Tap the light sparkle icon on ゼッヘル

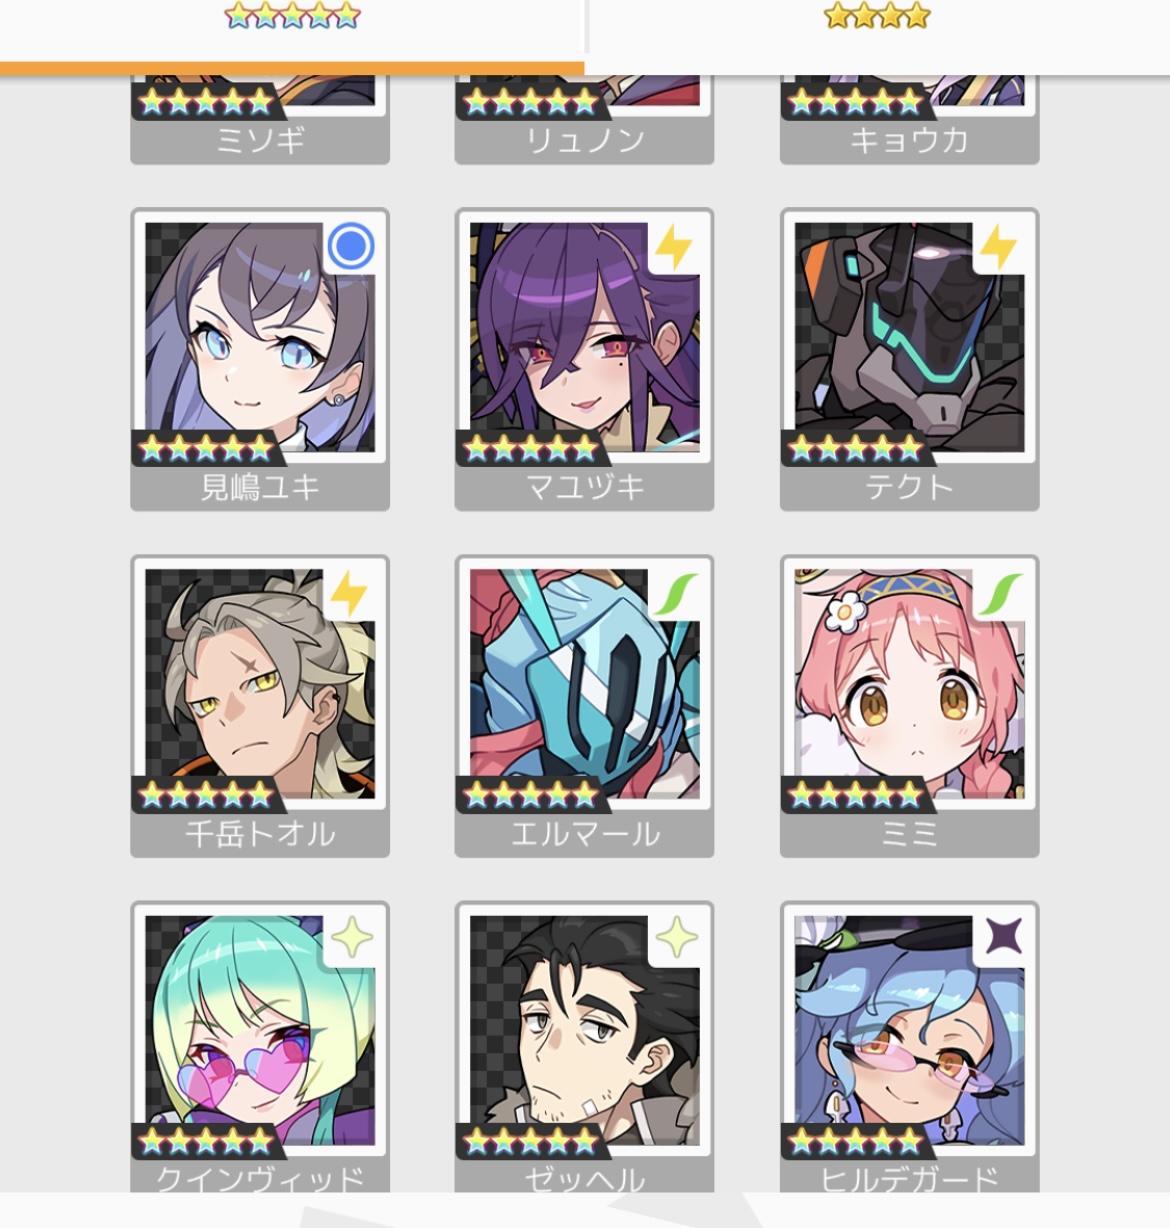click(x=676, y=939)
